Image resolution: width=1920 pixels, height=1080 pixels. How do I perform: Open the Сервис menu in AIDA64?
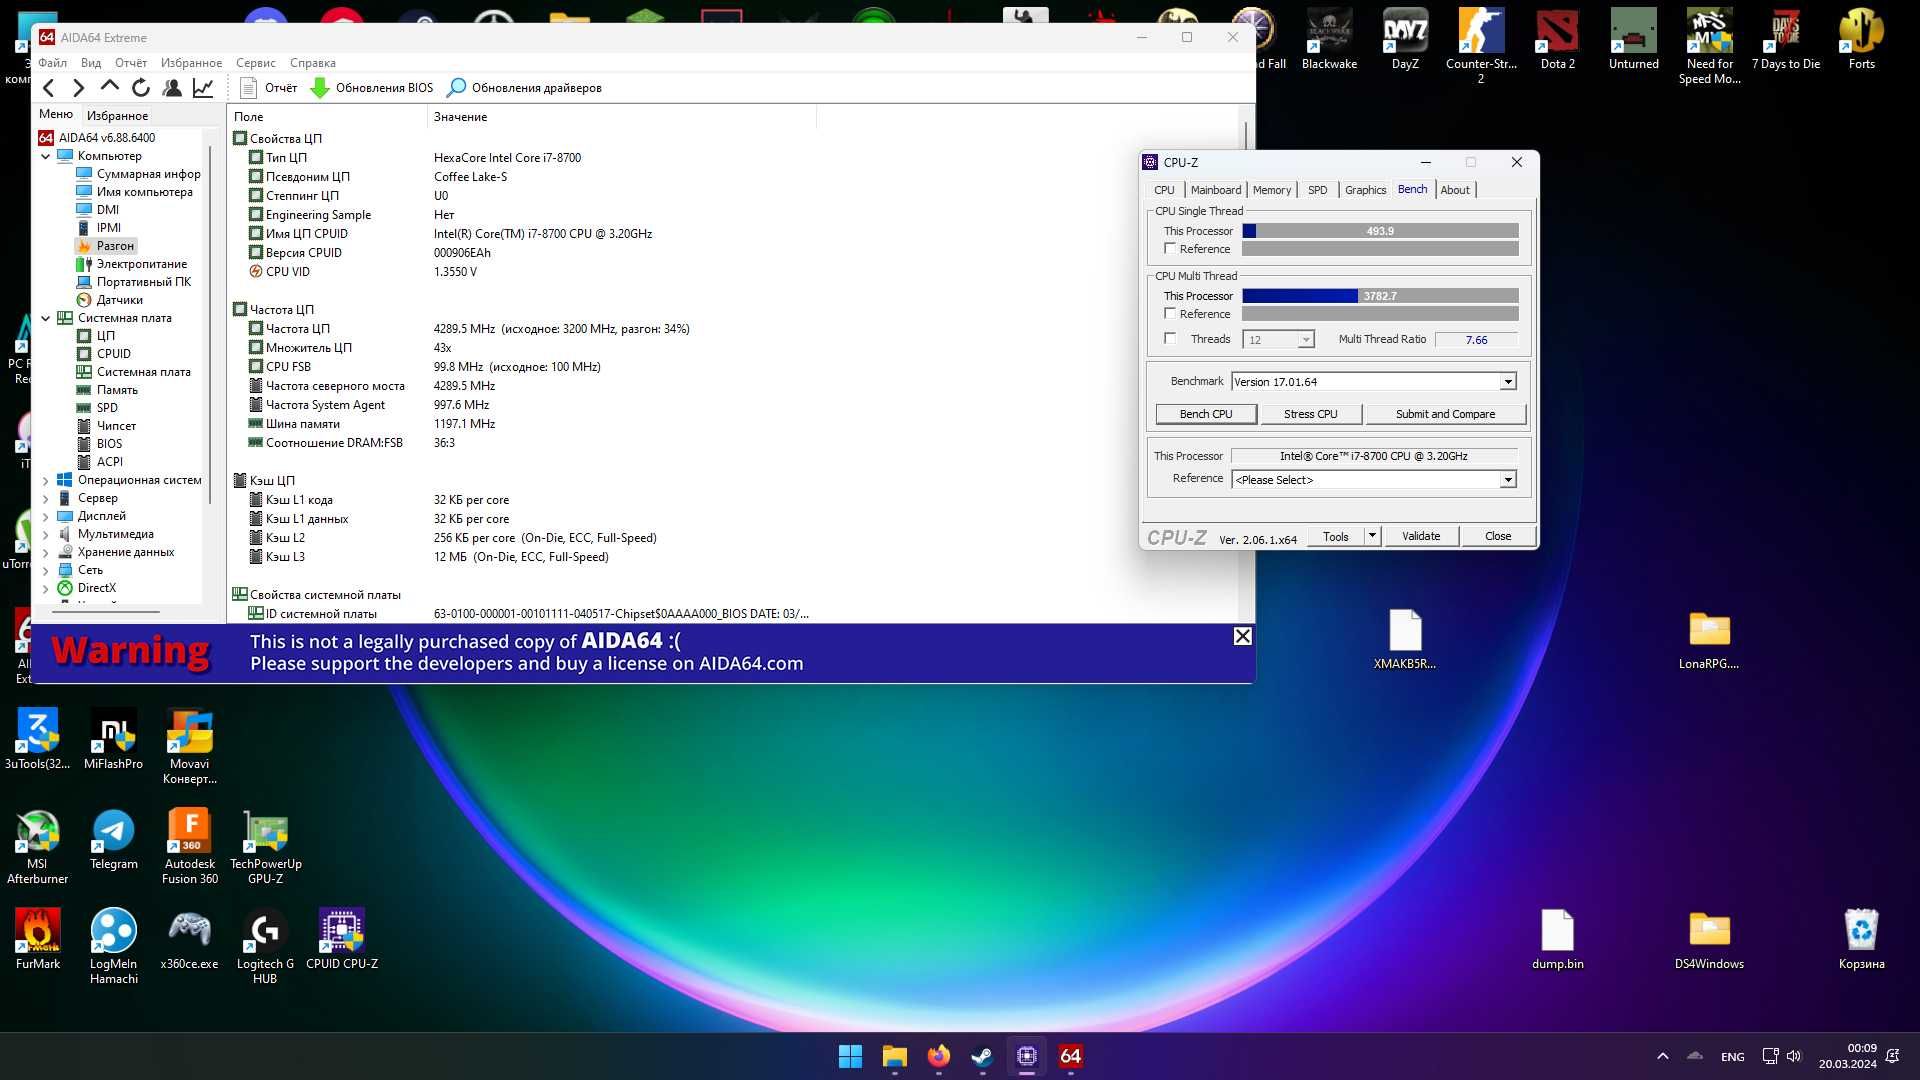tap(256, 62)
